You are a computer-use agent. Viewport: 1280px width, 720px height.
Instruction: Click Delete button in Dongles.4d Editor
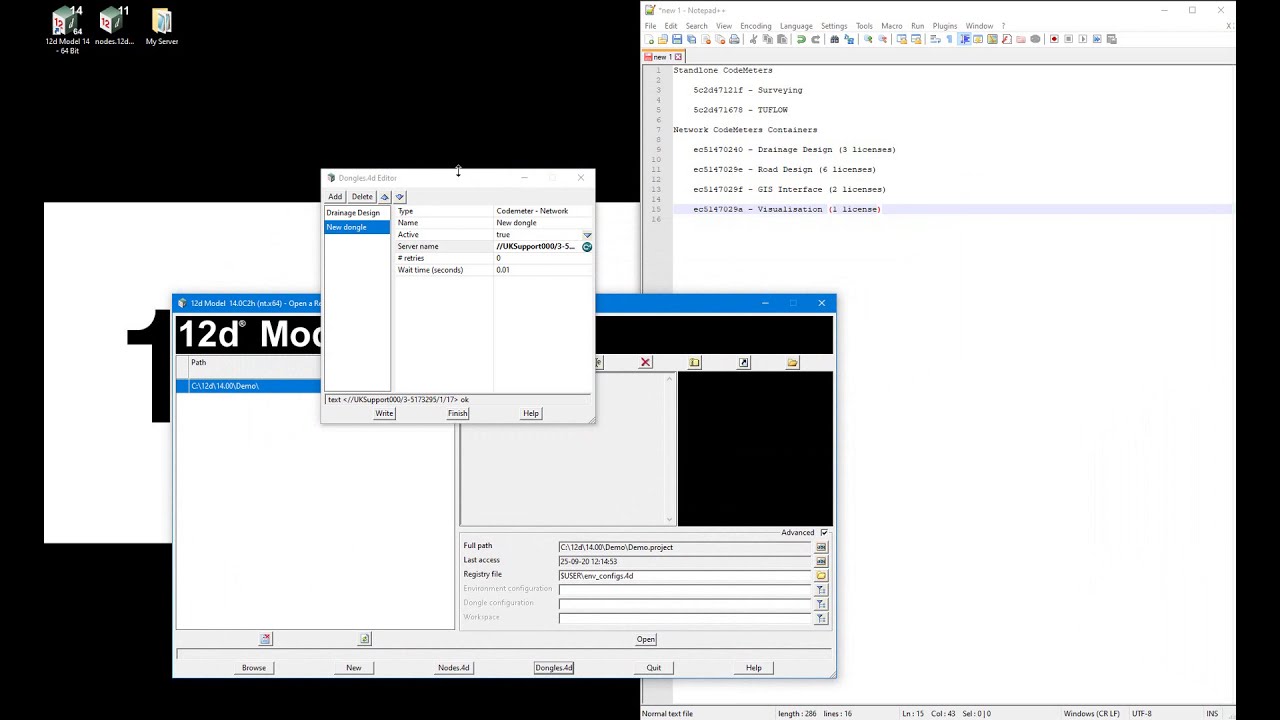tap(362, 197)
